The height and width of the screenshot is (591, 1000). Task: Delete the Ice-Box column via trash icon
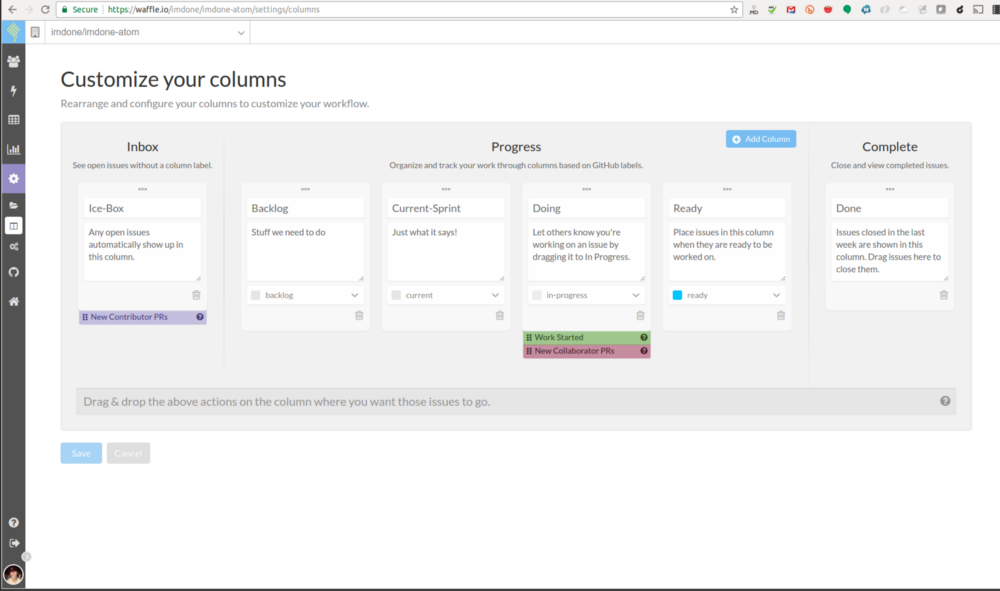point(196,295)
